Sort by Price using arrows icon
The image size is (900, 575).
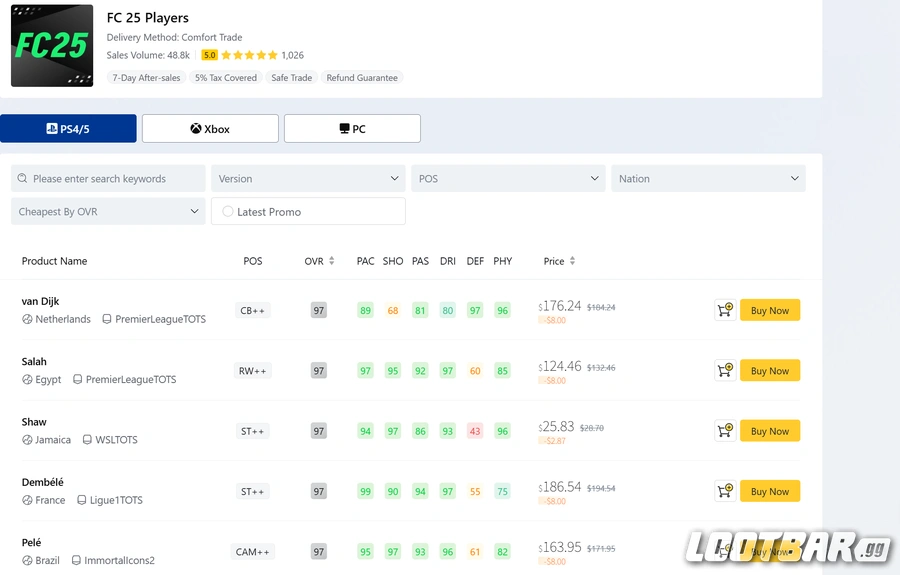pos(572,261)
